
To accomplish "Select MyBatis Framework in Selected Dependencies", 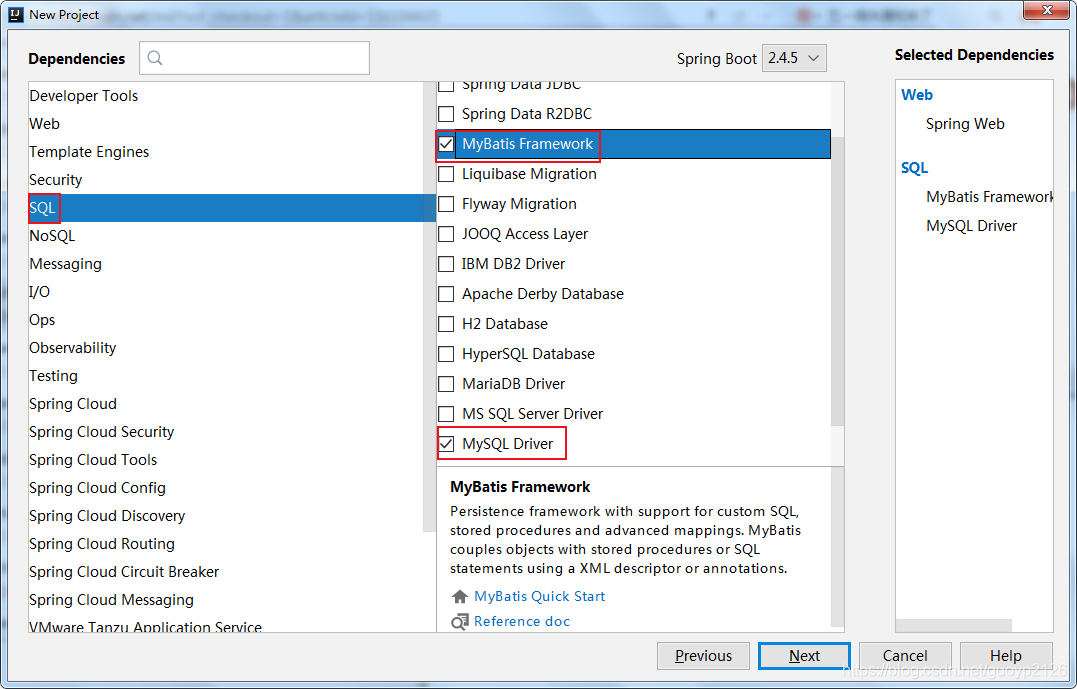I will coord(990,197).
